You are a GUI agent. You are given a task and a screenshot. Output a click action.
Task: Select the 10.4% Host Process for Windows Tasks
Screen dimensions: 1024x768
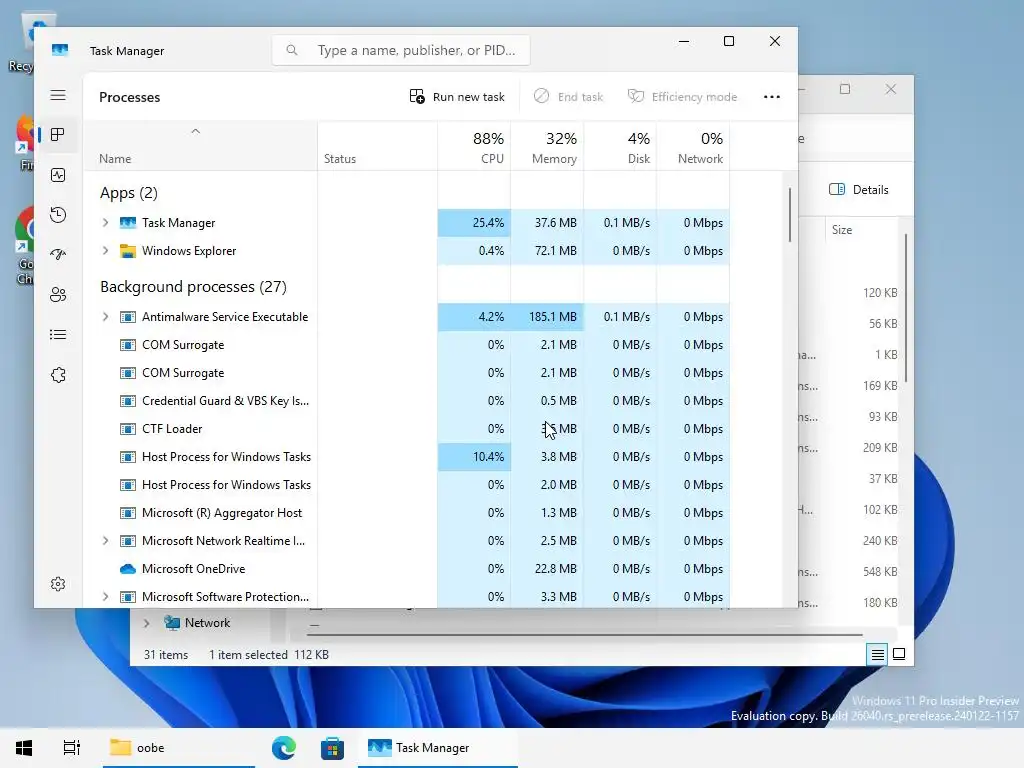click(x=406, y=457)
